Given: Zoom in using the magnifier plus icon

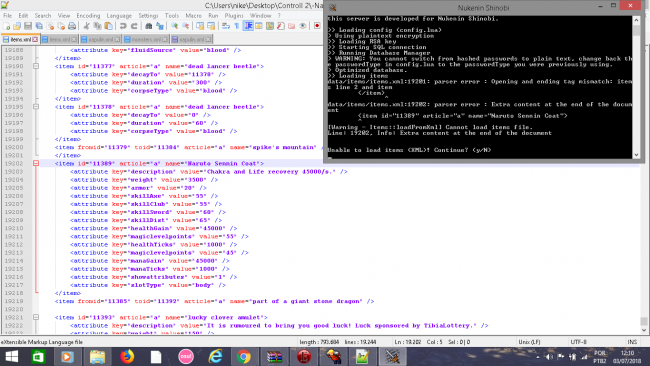Looking at the screenshot, I should coord(175,26).
